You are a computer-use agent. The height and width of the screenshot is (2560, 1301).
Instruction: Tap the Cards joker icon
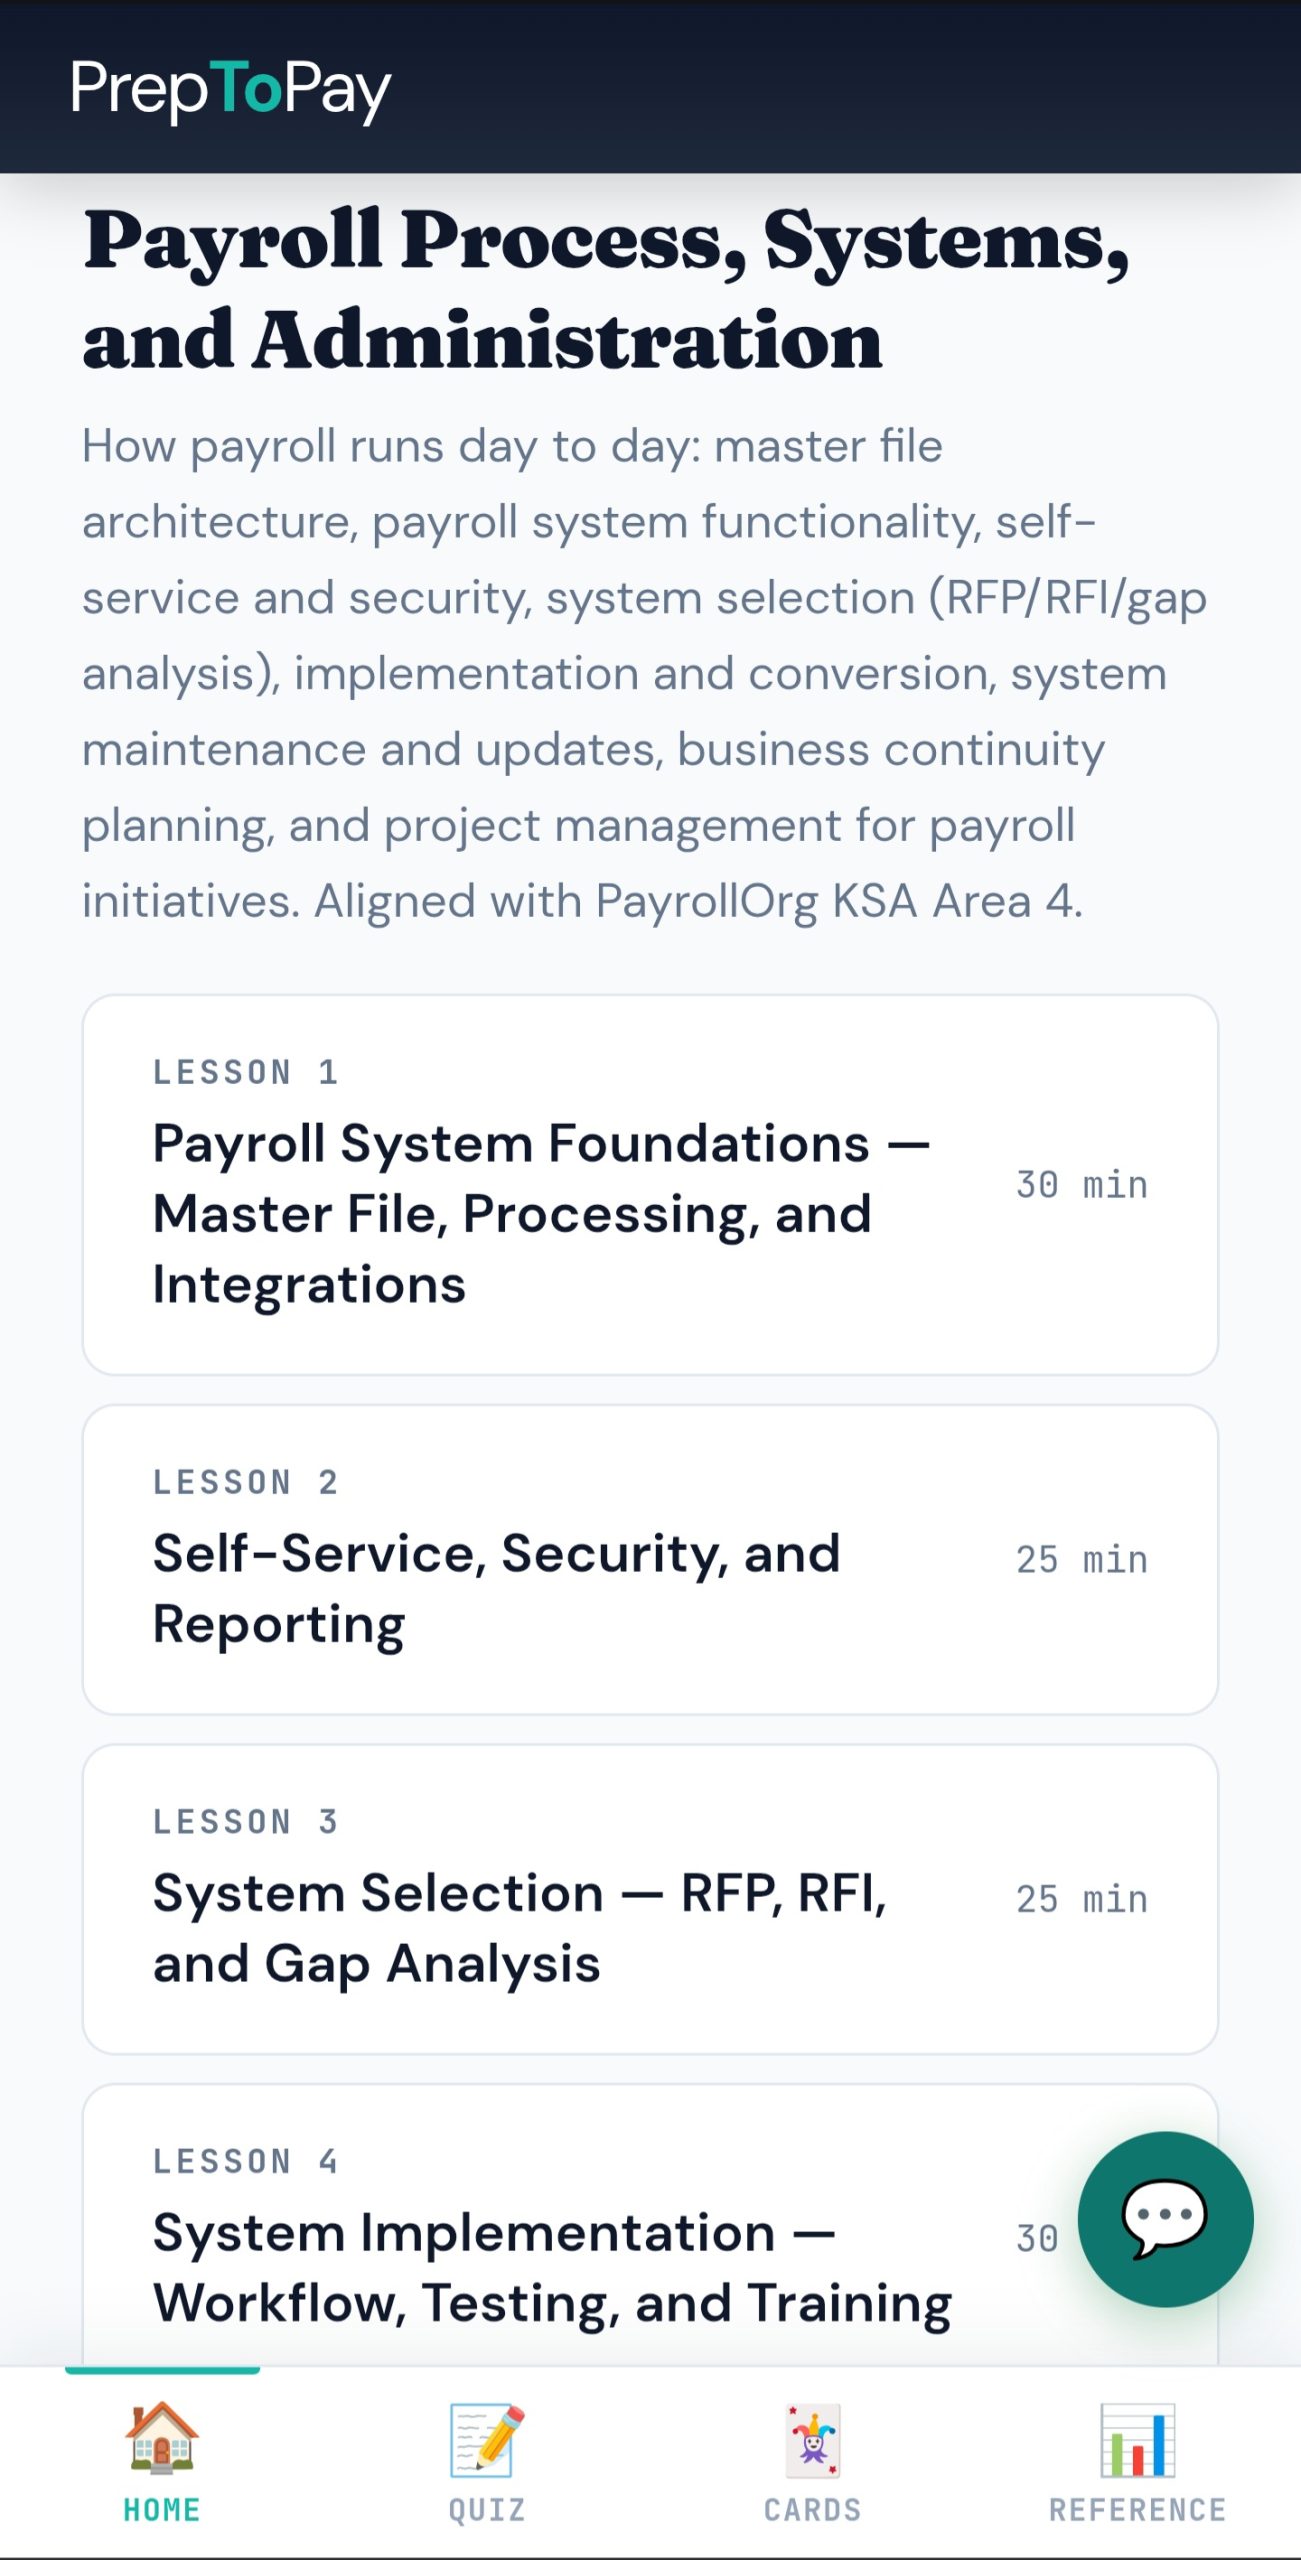click(812, 2440)
